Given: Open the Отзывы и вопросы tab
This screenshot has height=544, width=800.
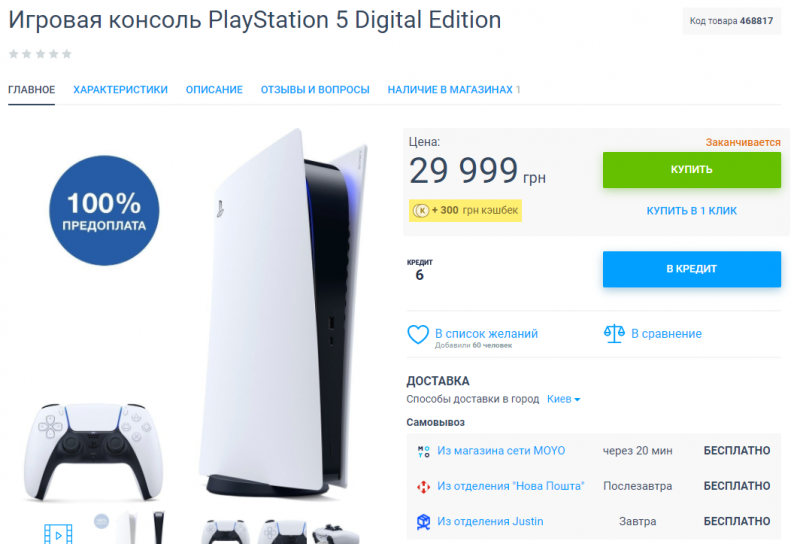Looking at the screenshot, I should tap(315, 90).
